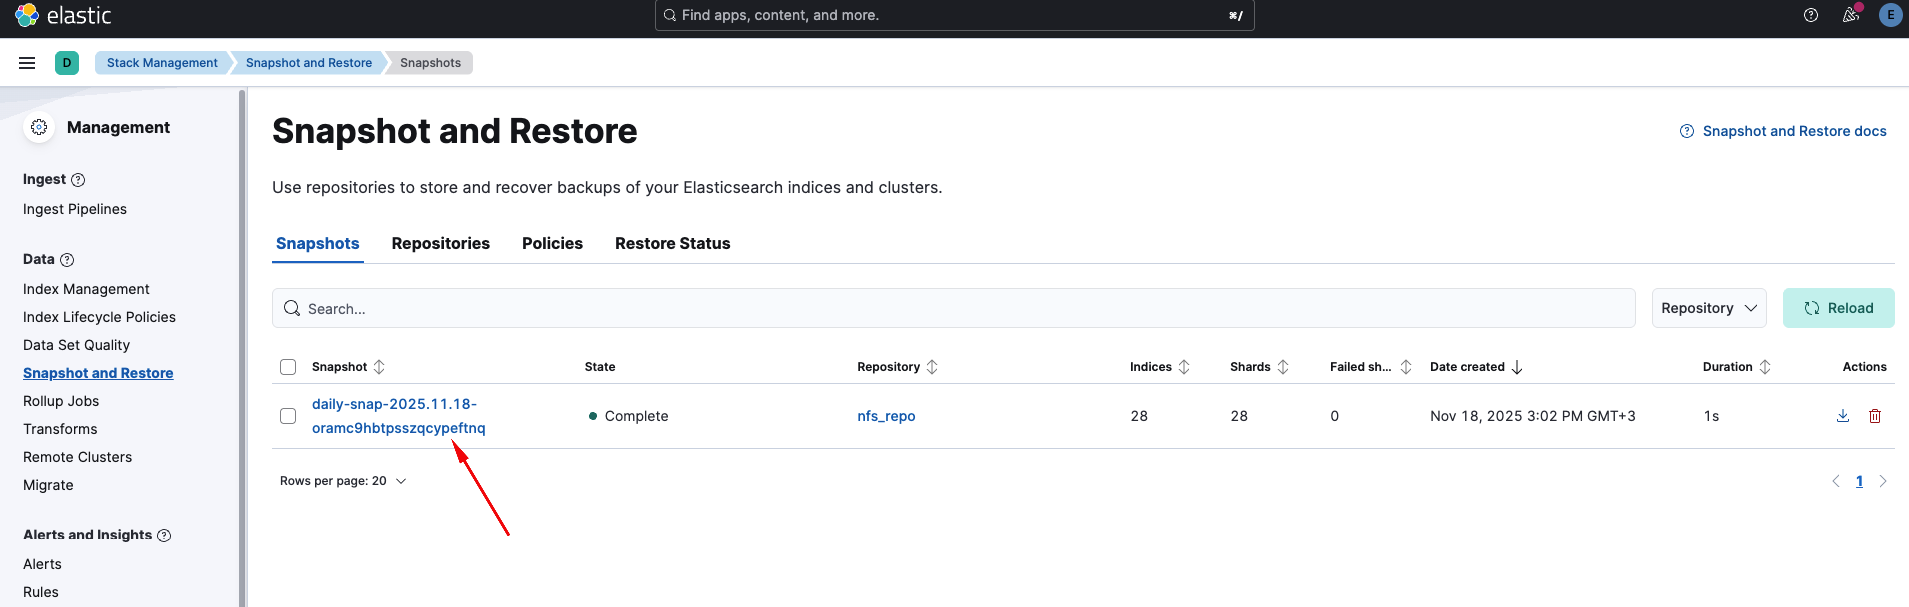This screenshot has width=1909, height=607.
Task: Click the D space avatar icon
Action: click(x=67, y=63)
